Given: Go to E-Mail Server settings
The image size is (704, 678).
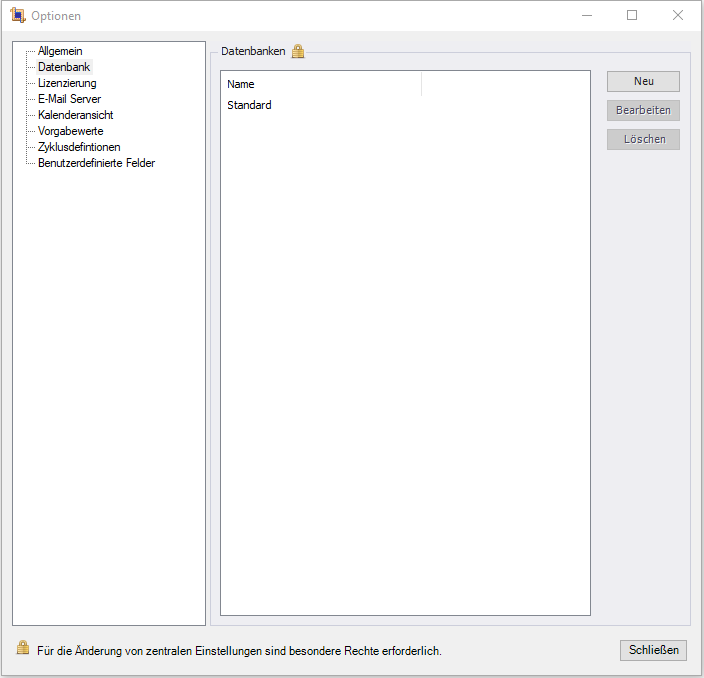Looking at the screenshot, I should point(69,99).
